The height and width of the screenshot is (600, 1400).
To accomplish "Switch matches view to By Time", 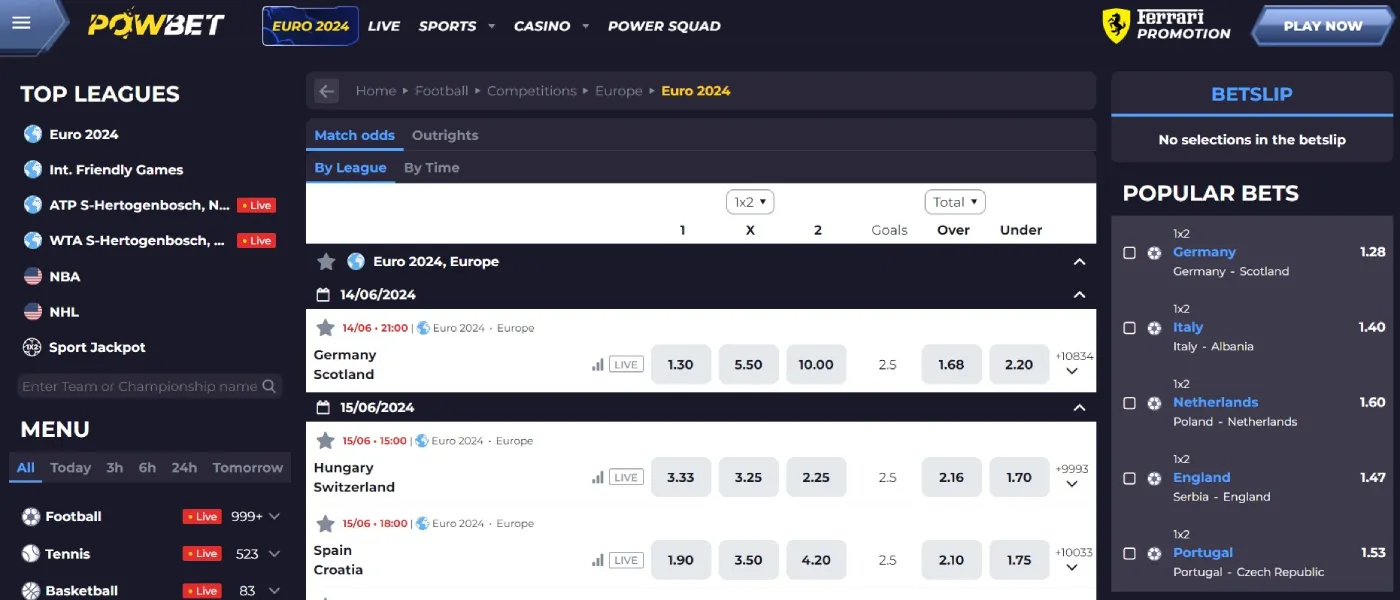I will pyautogui.click(x=432, y=167).
